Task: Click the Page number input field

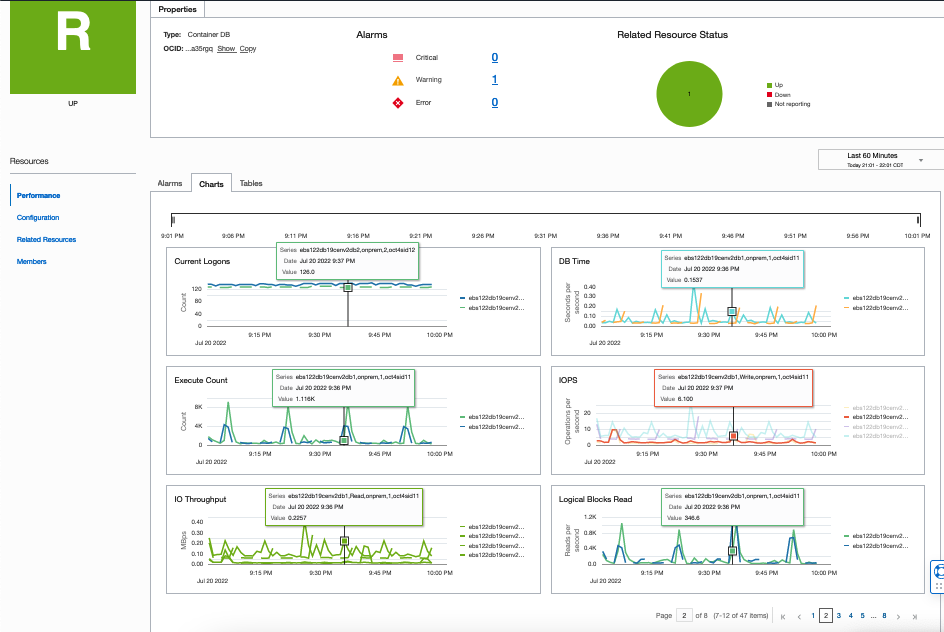Action: tap(685, 615)
